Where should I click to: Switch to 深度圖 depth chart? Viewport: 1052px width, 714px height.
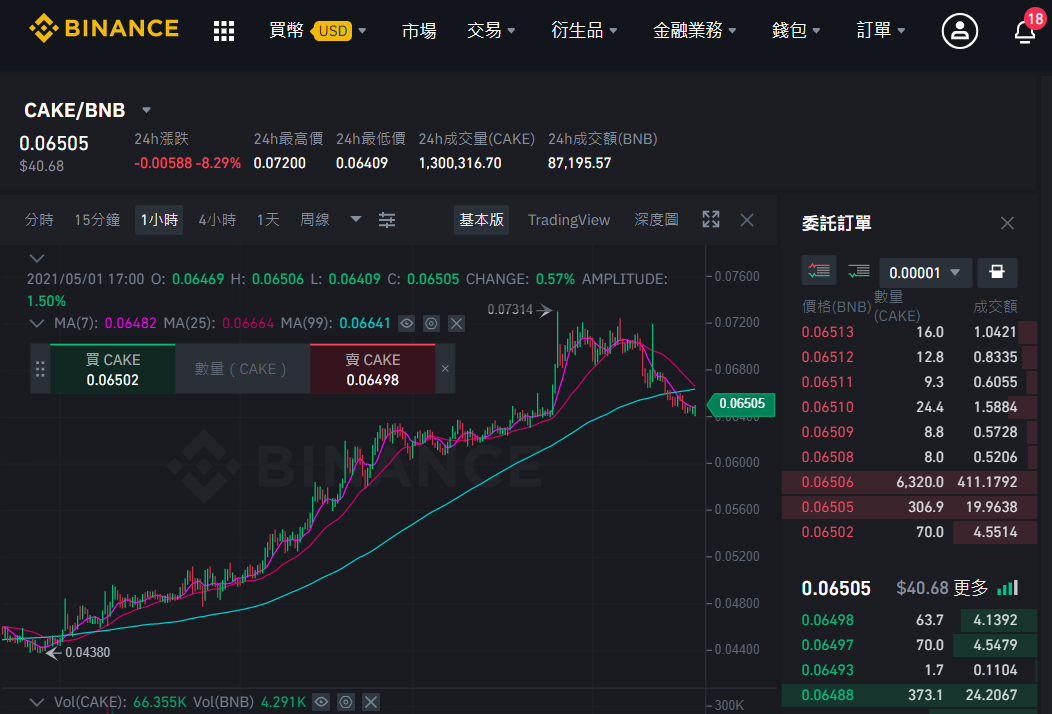click(x=656, y=219)
